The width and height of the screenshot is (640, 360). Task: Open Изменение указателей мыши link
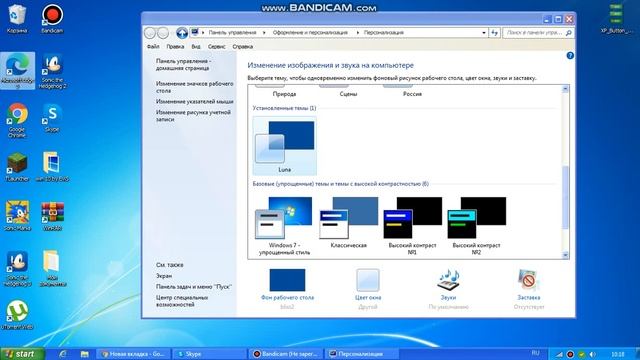pyautogui.click(x=194, y=101)
